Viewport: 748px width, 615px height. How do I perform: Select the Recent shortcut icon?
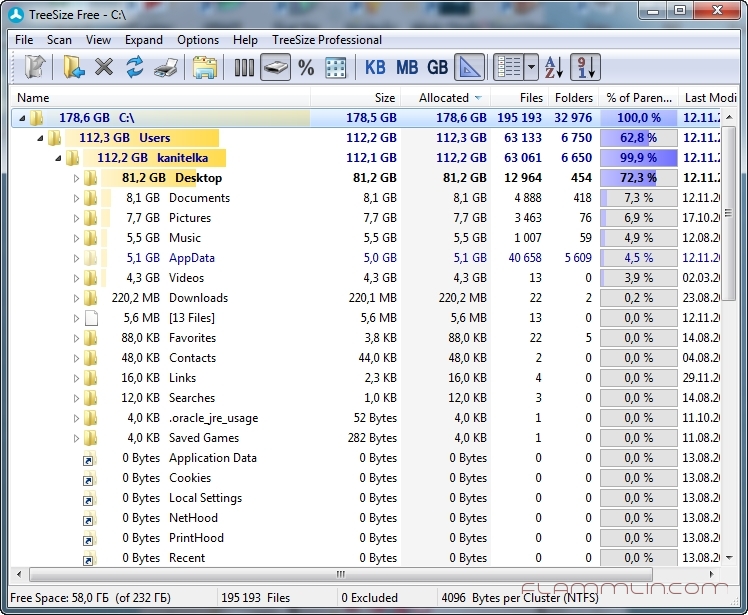coord(90,558)
